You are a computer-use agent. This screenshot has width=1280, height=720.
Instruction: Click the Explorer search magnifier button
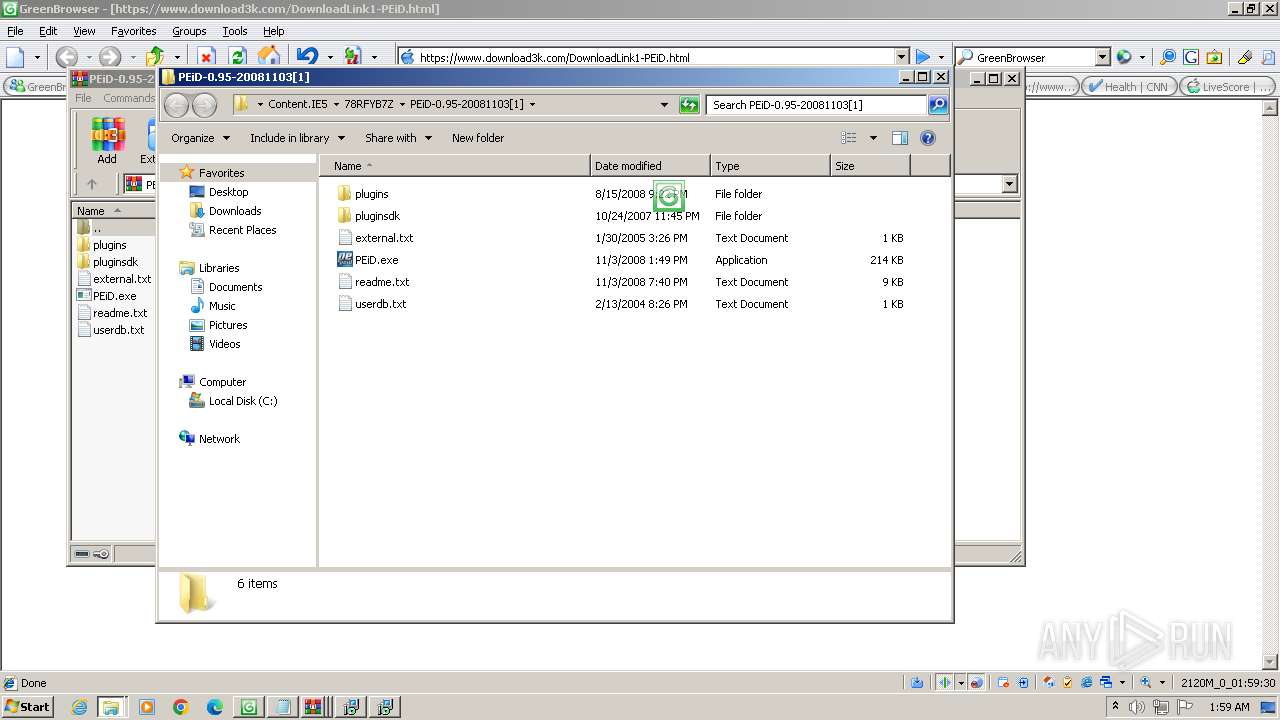coord(937,104)
